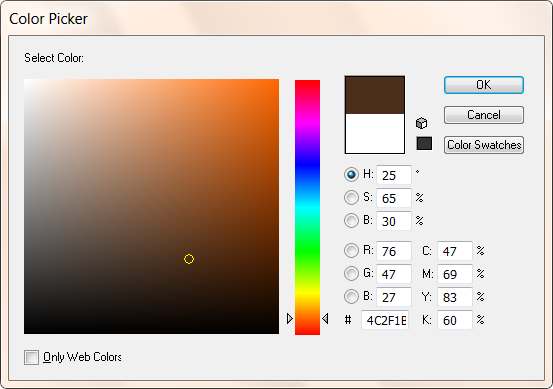Click the K black percentage field
The image size is (553, 389).
(455, 320)
